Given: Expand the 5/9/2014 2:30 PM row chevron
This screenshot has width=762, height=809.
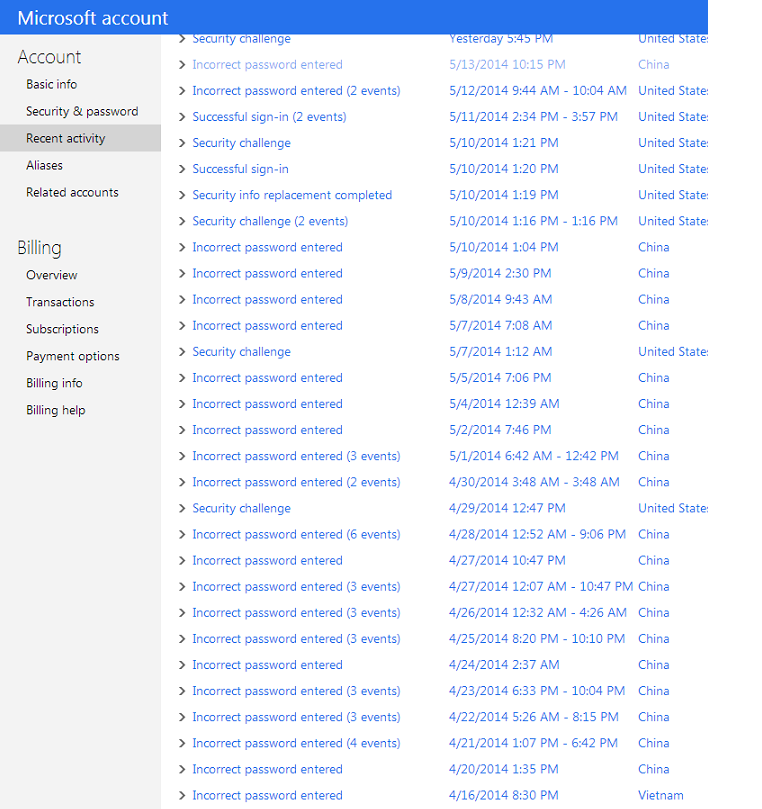Looking at the screenshot, I should (182, 273).
